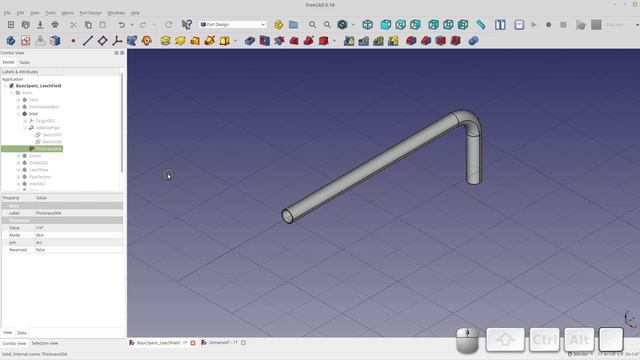This screenshot has height=360, width=640.
Task: Click the Measure distance ruler icon
Action: [x=481, y=24]
